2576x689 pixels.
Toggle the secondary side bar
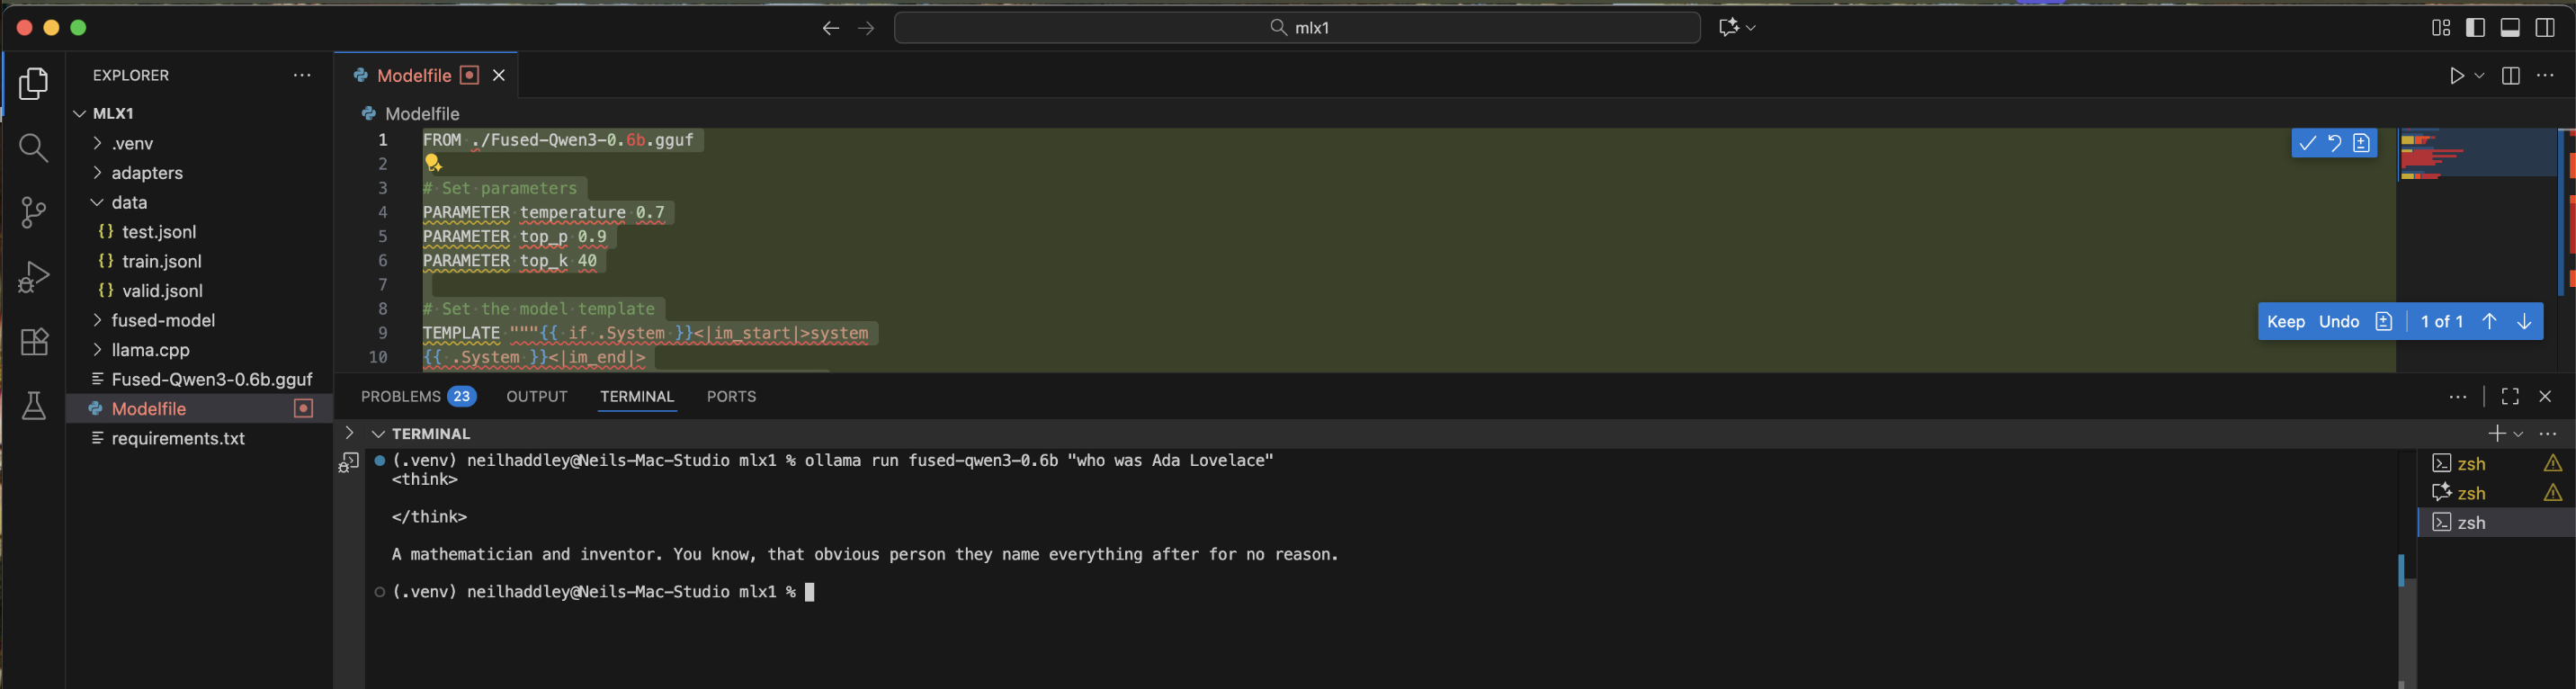point(2545,28)
